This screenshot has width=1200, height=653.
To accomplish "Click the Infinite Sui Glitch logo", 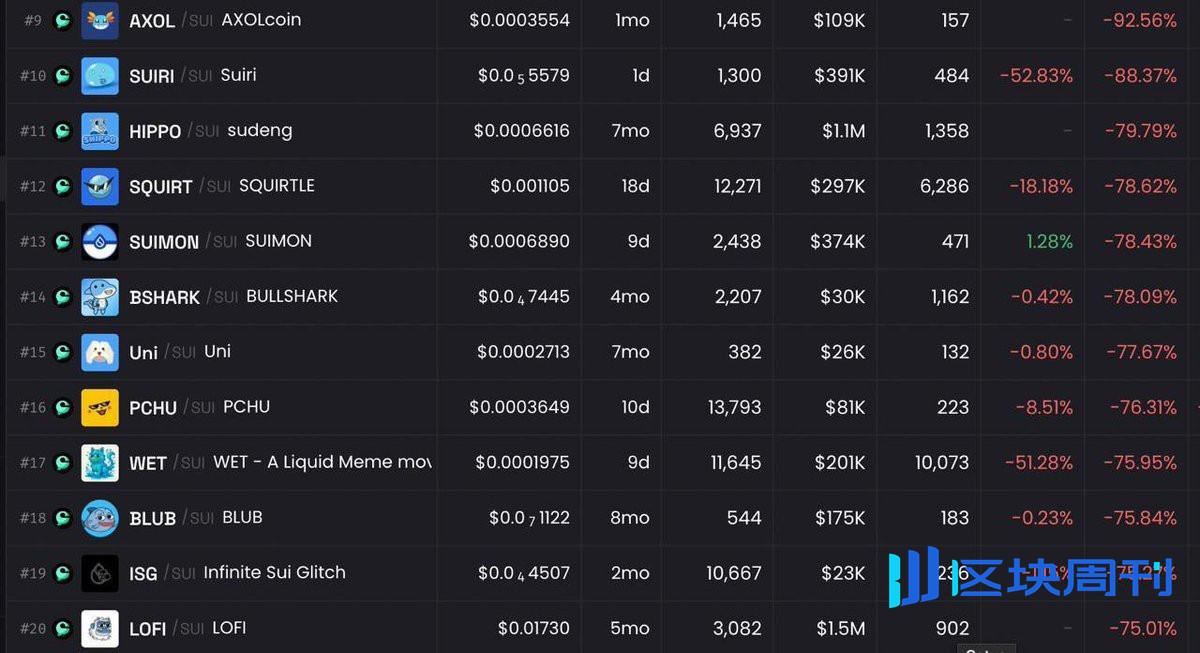I will coord(100,573).
